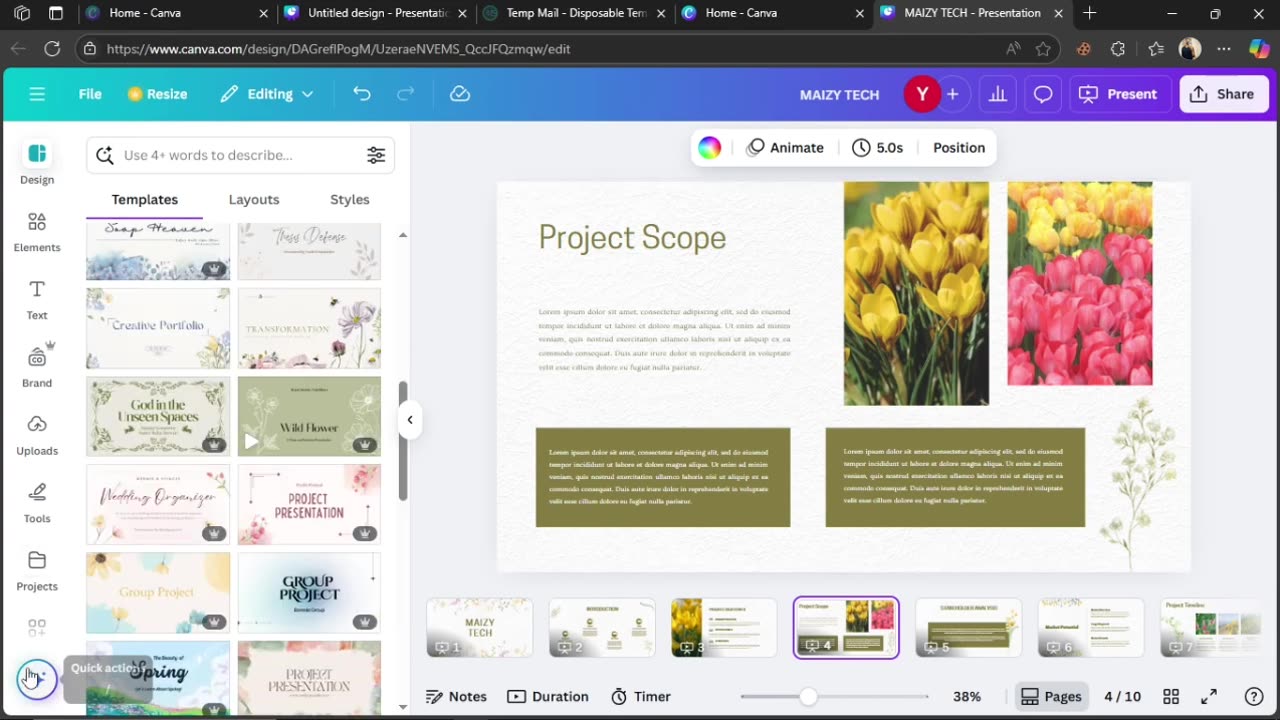Image resolution: width=1280 pixels, height=720 pixels.
Task: Select the pink Project Presentation template
Action: [309, 504]
